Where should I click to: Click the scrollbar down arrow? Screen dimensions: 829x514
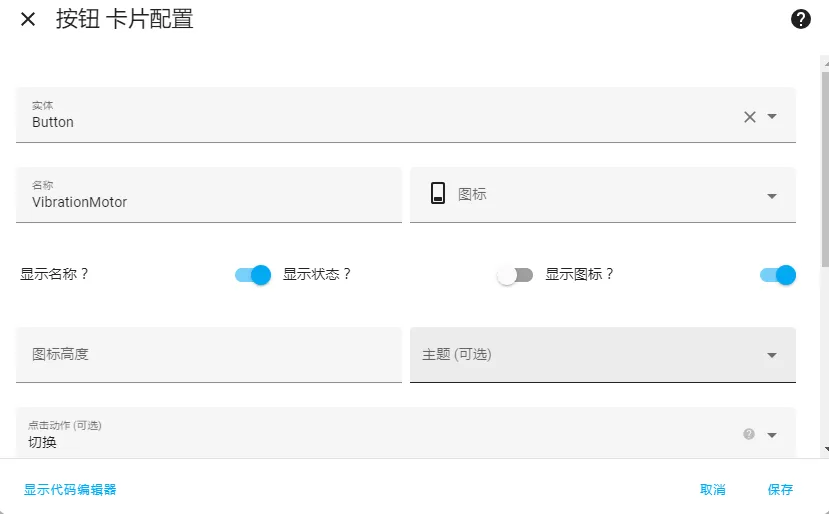826,449
